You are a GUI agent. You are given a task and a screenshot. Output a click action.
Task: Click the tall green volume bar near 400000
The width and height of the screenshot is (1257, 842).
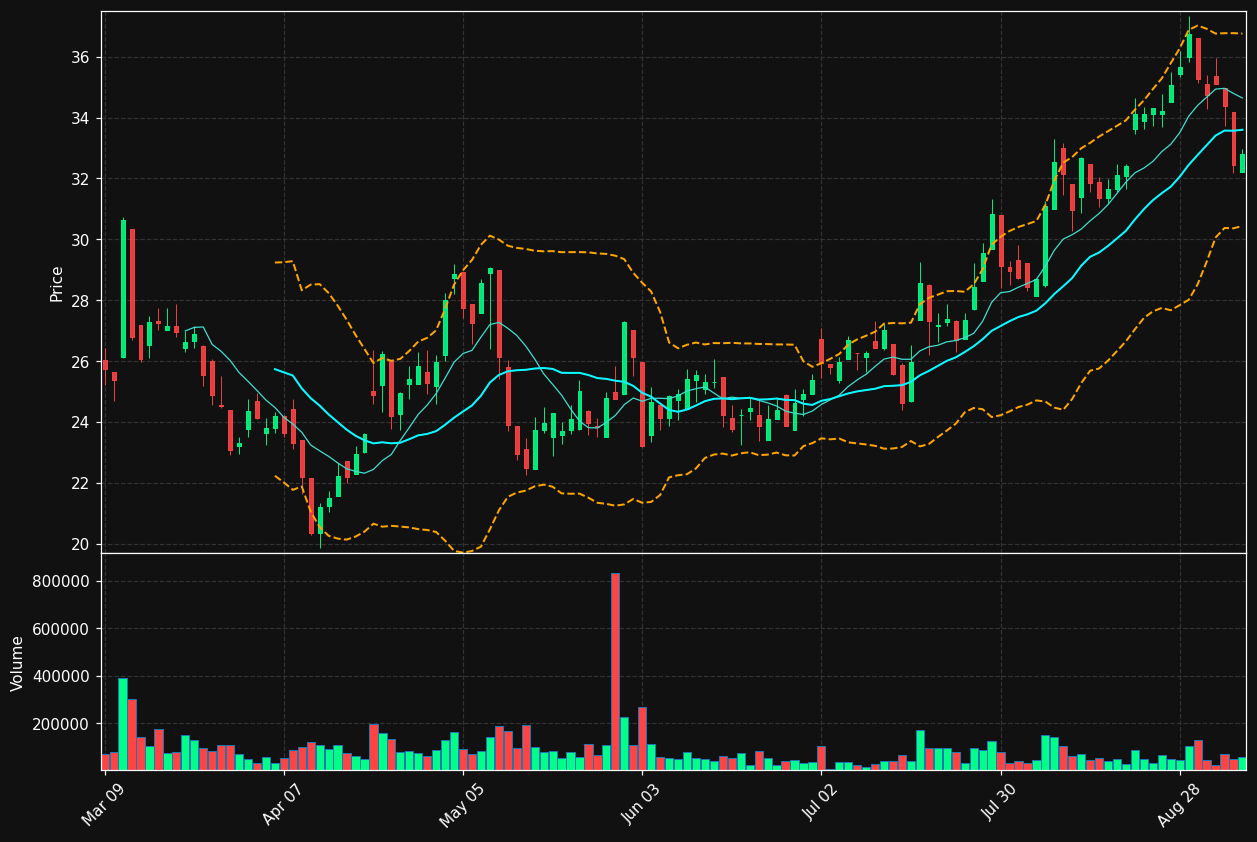coord(123,724)
